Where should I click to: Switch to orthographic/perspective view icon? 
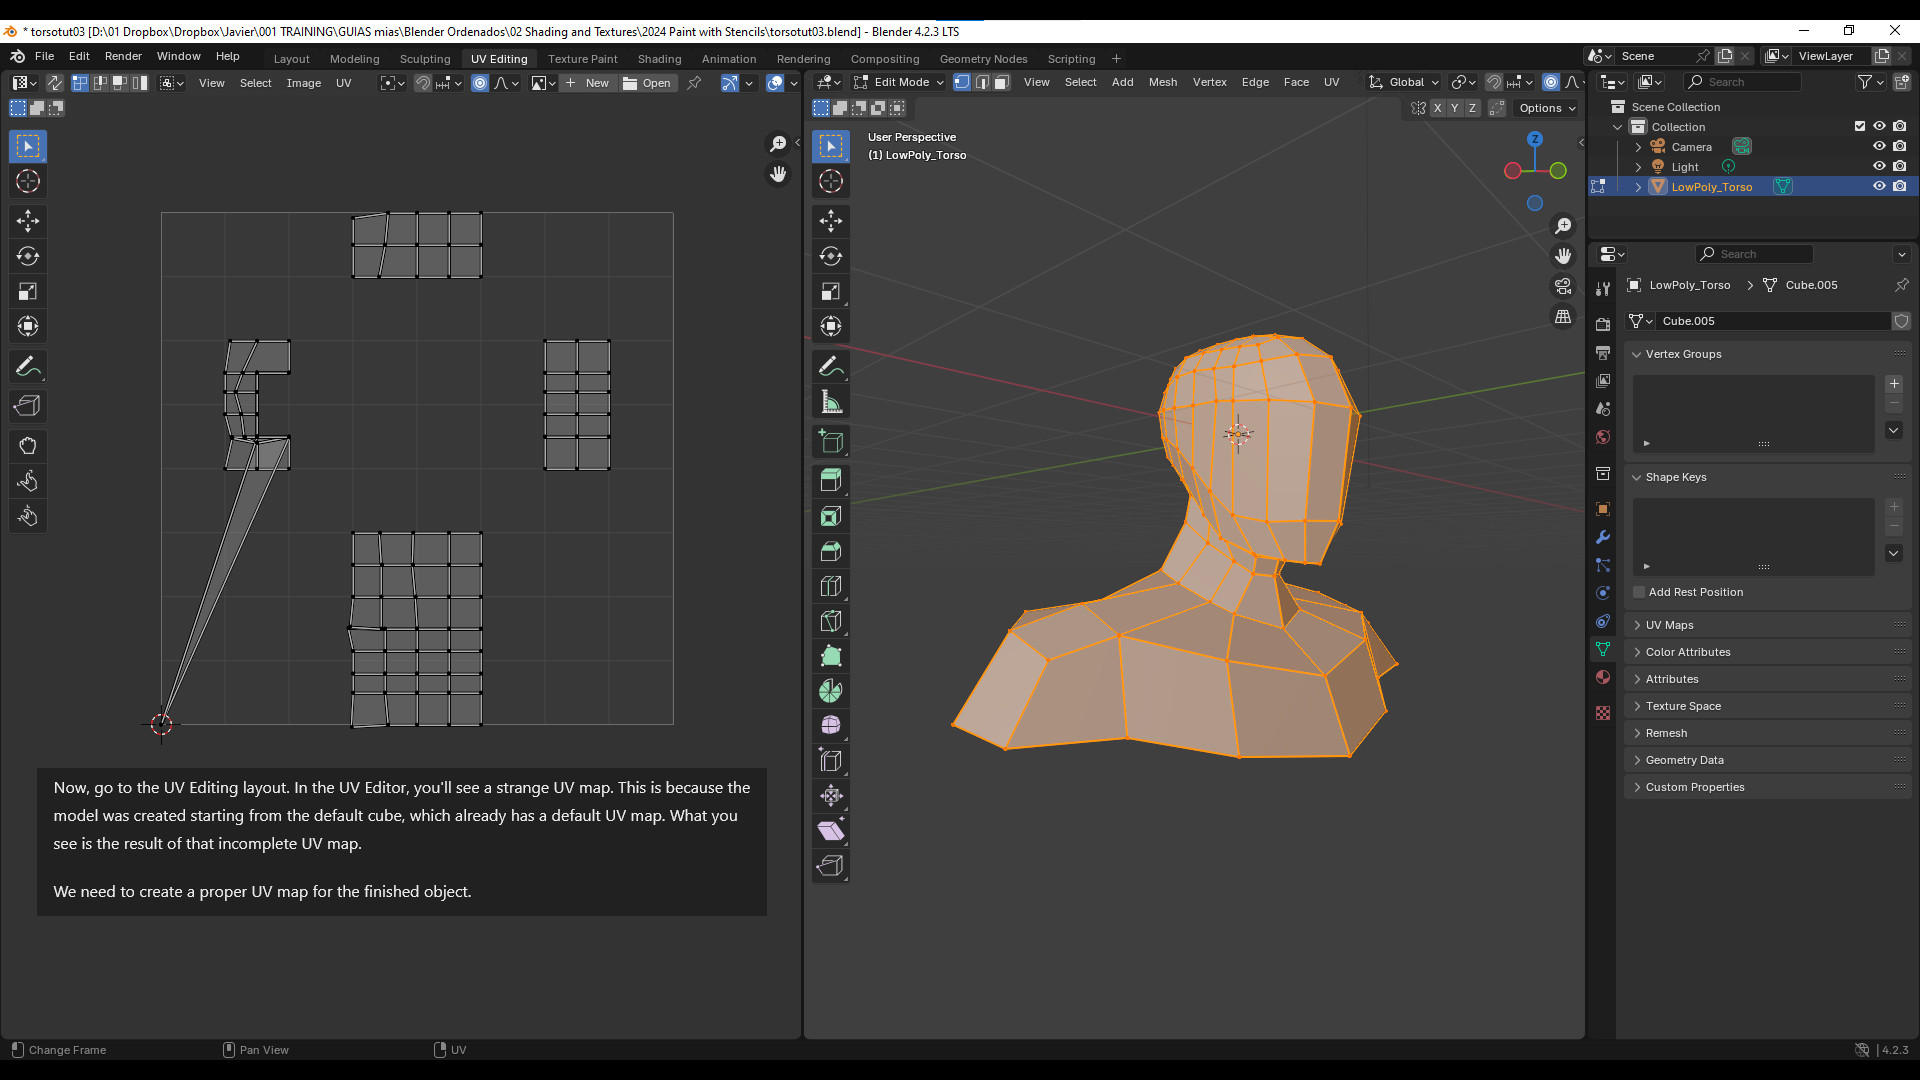click(1563, 316)
